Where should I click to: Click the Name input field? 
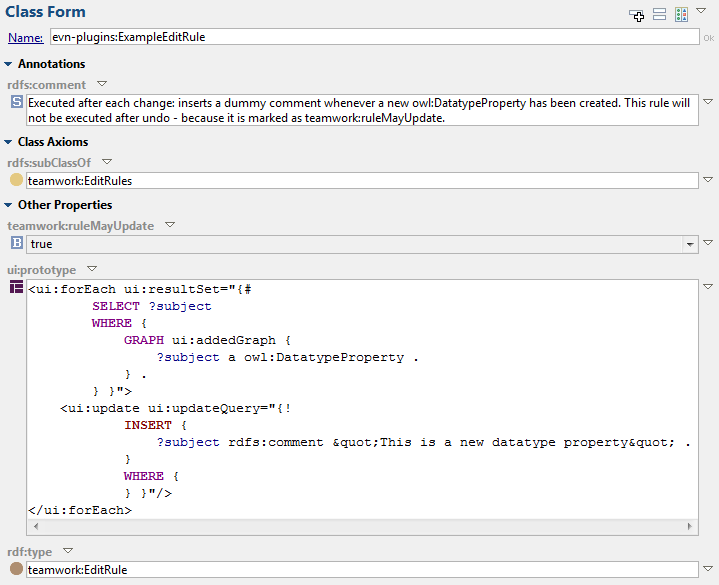click(374, 37)
